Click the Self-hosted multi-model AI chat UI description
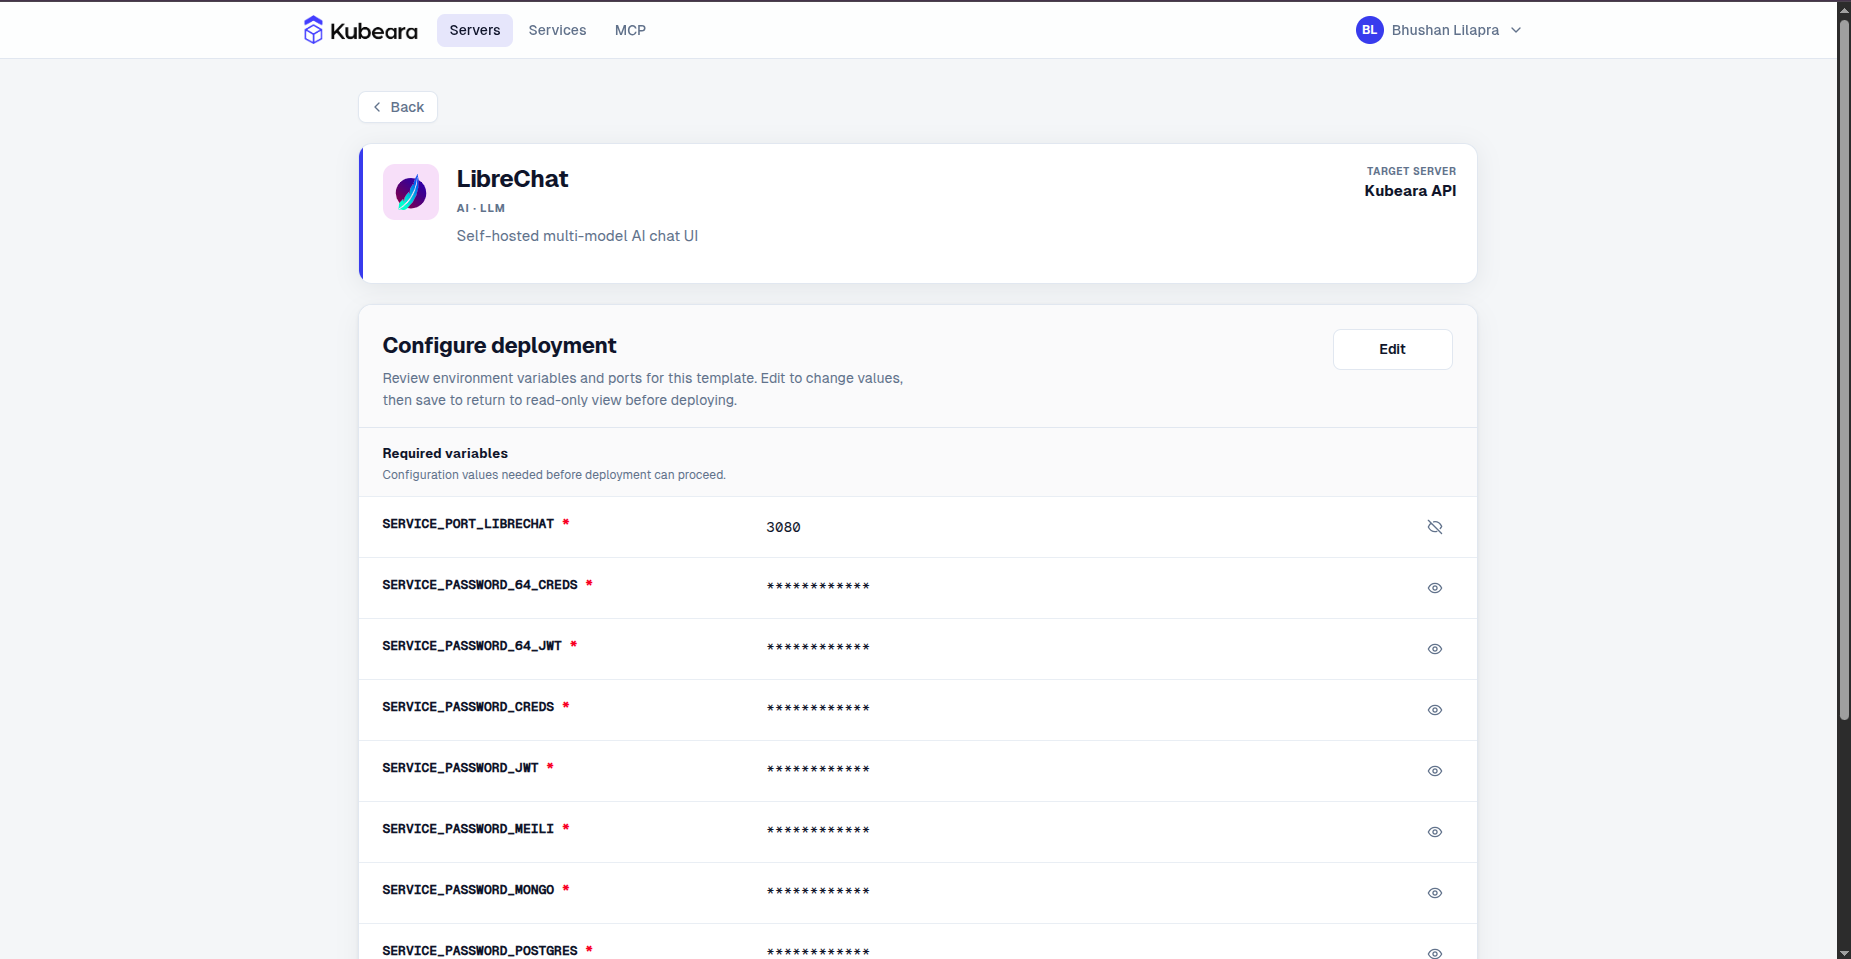The width and height of the screenshot is (1851, 959). (577, 236)
